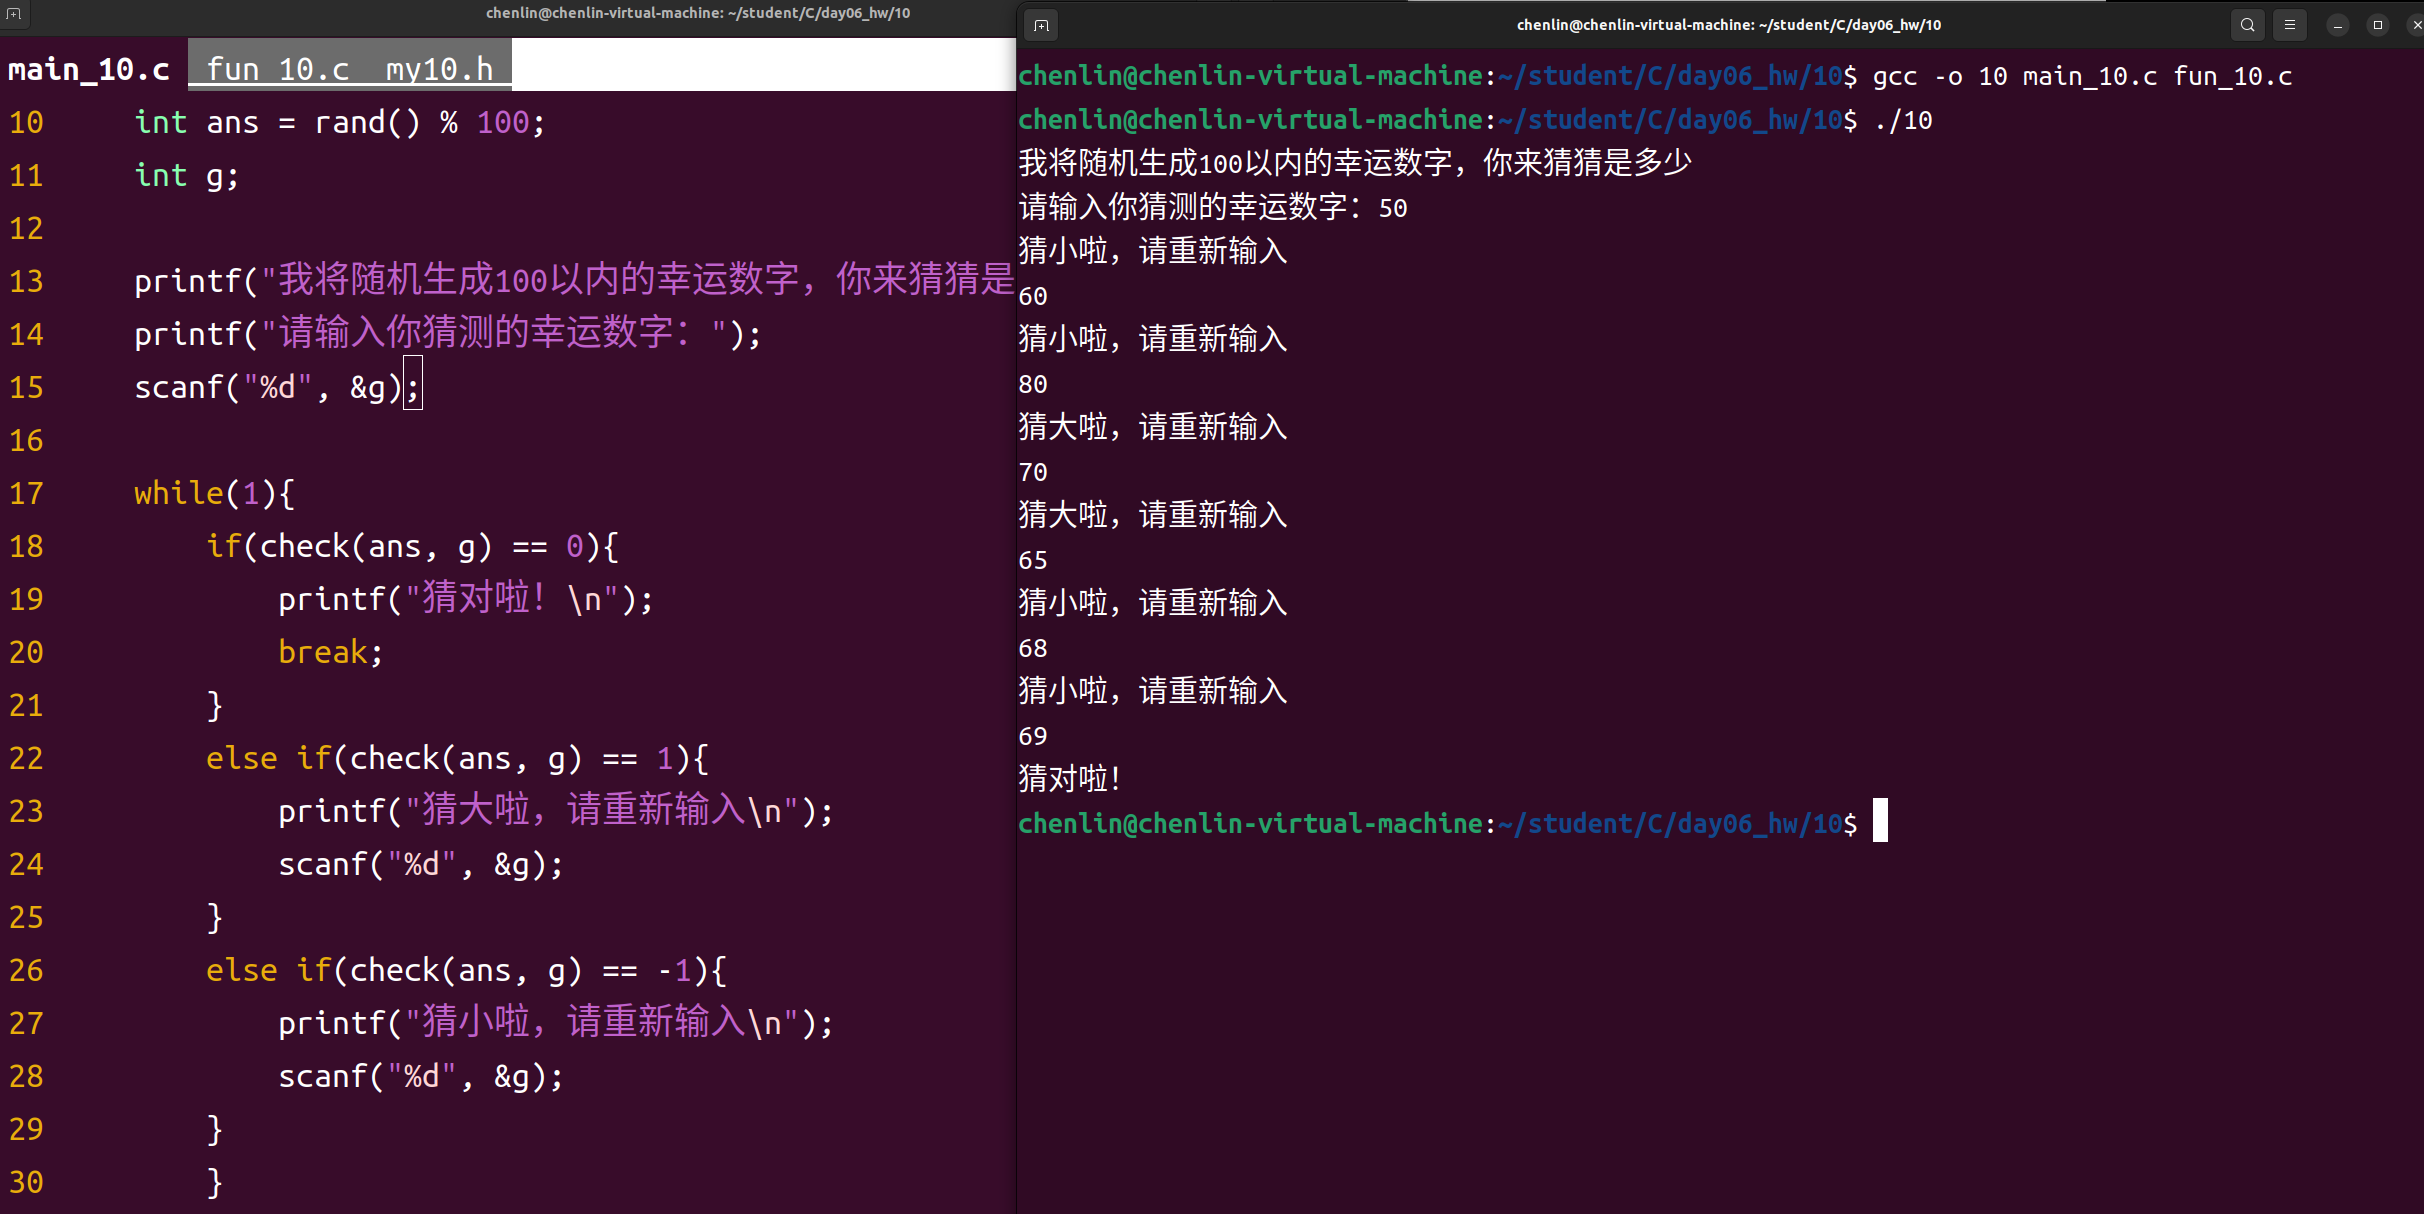Click 'else if(check(ans, g) == -1){' line
This screenshot has height=1214, width=2424.
467,970
